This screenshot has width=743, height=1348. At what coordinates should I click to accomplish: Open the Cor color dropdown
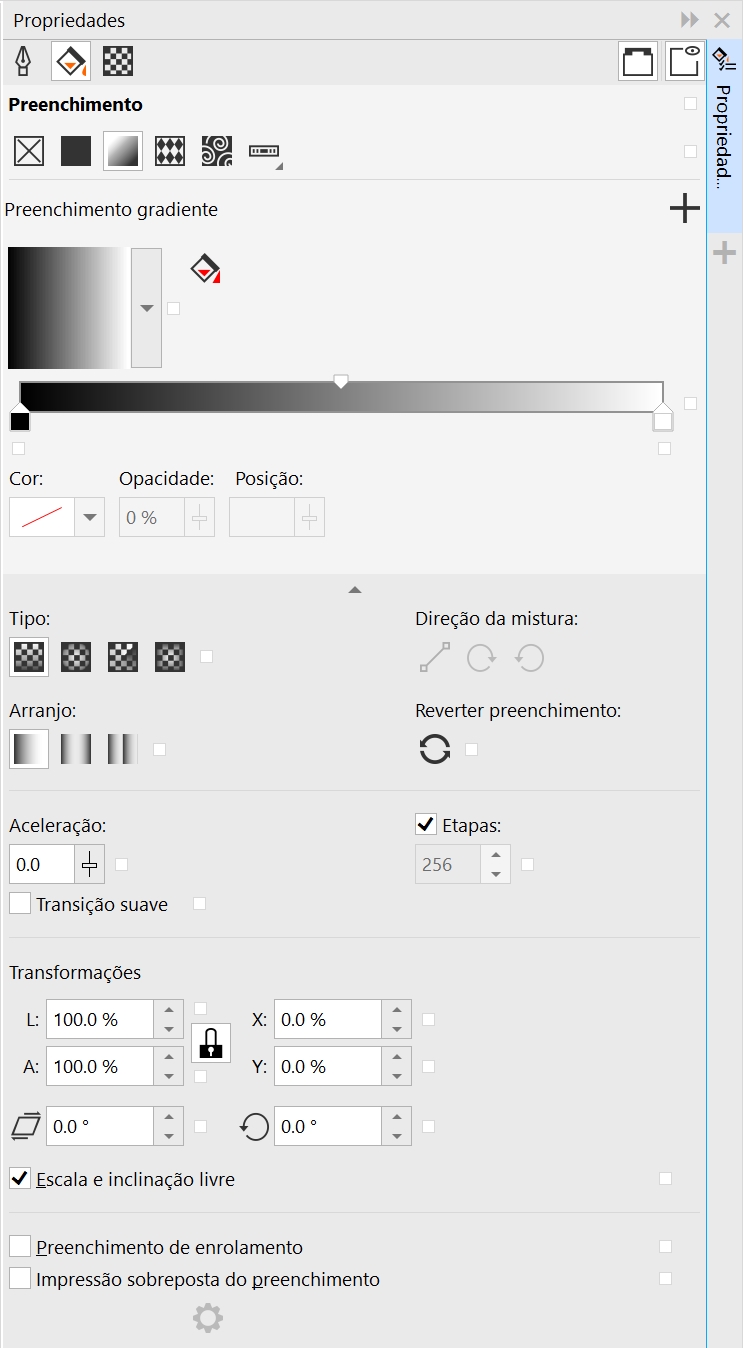(x=90, y=518)
